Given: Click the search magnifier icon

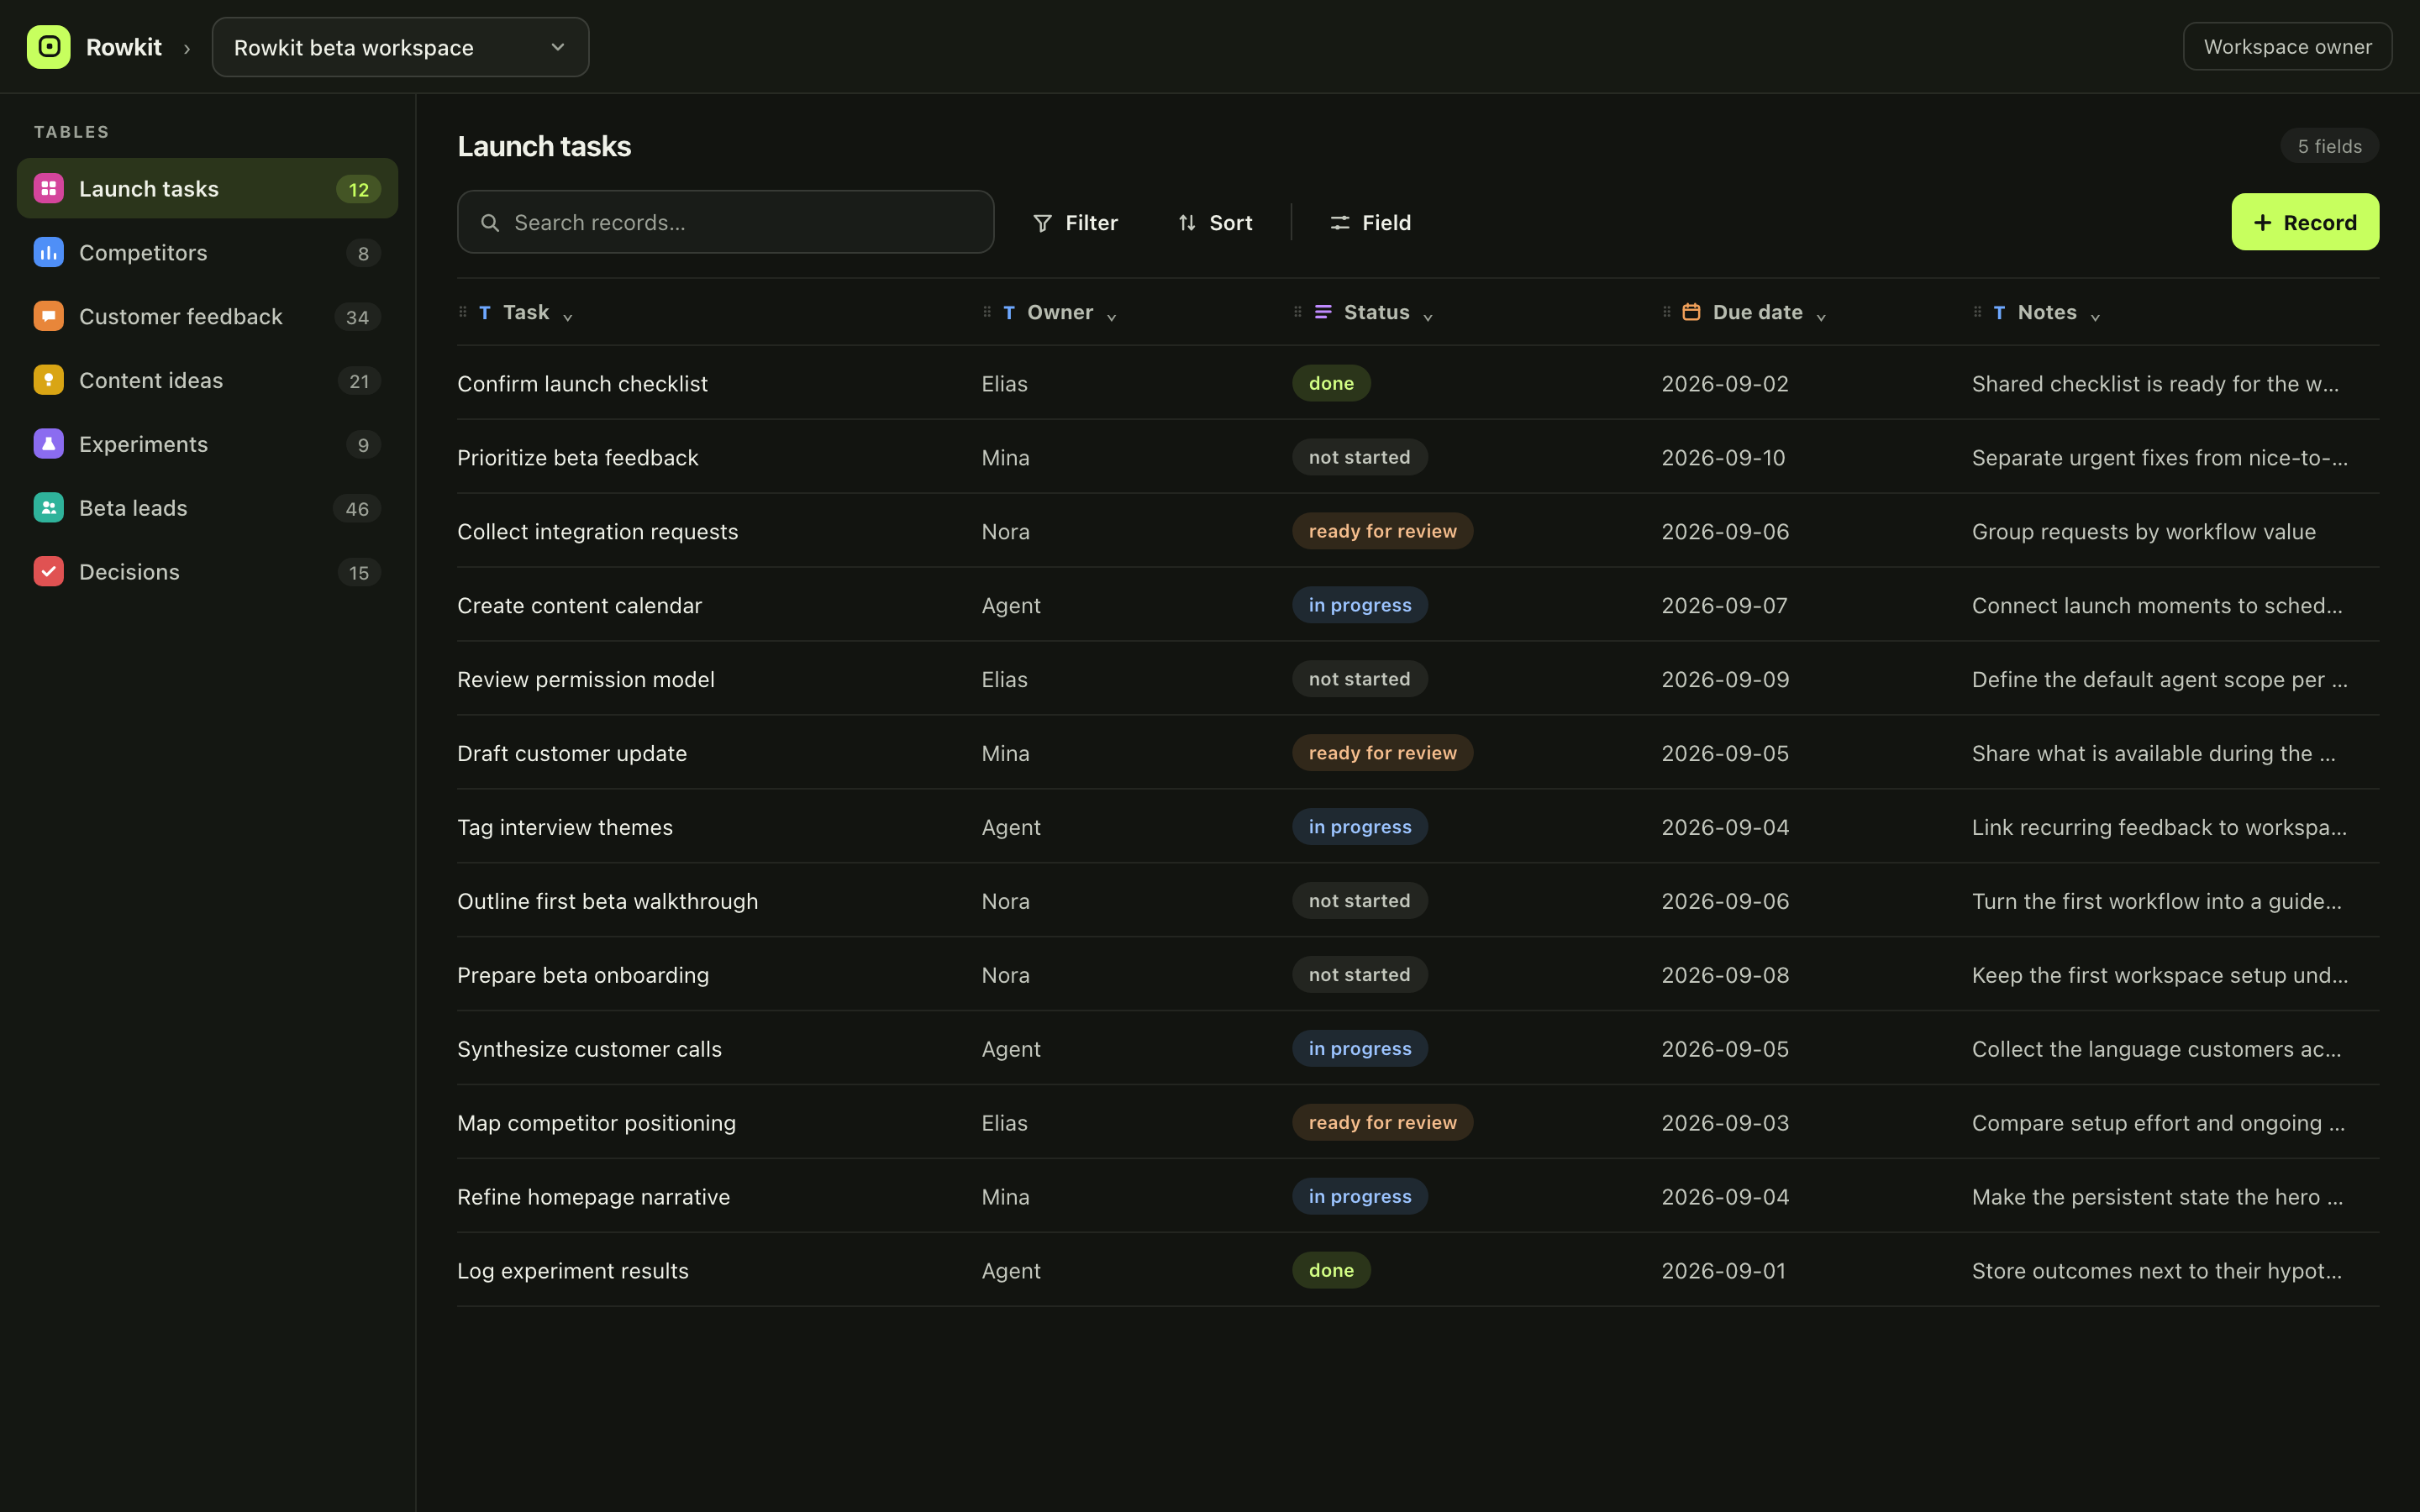Looking at the screenshot, I should point(490,222).
